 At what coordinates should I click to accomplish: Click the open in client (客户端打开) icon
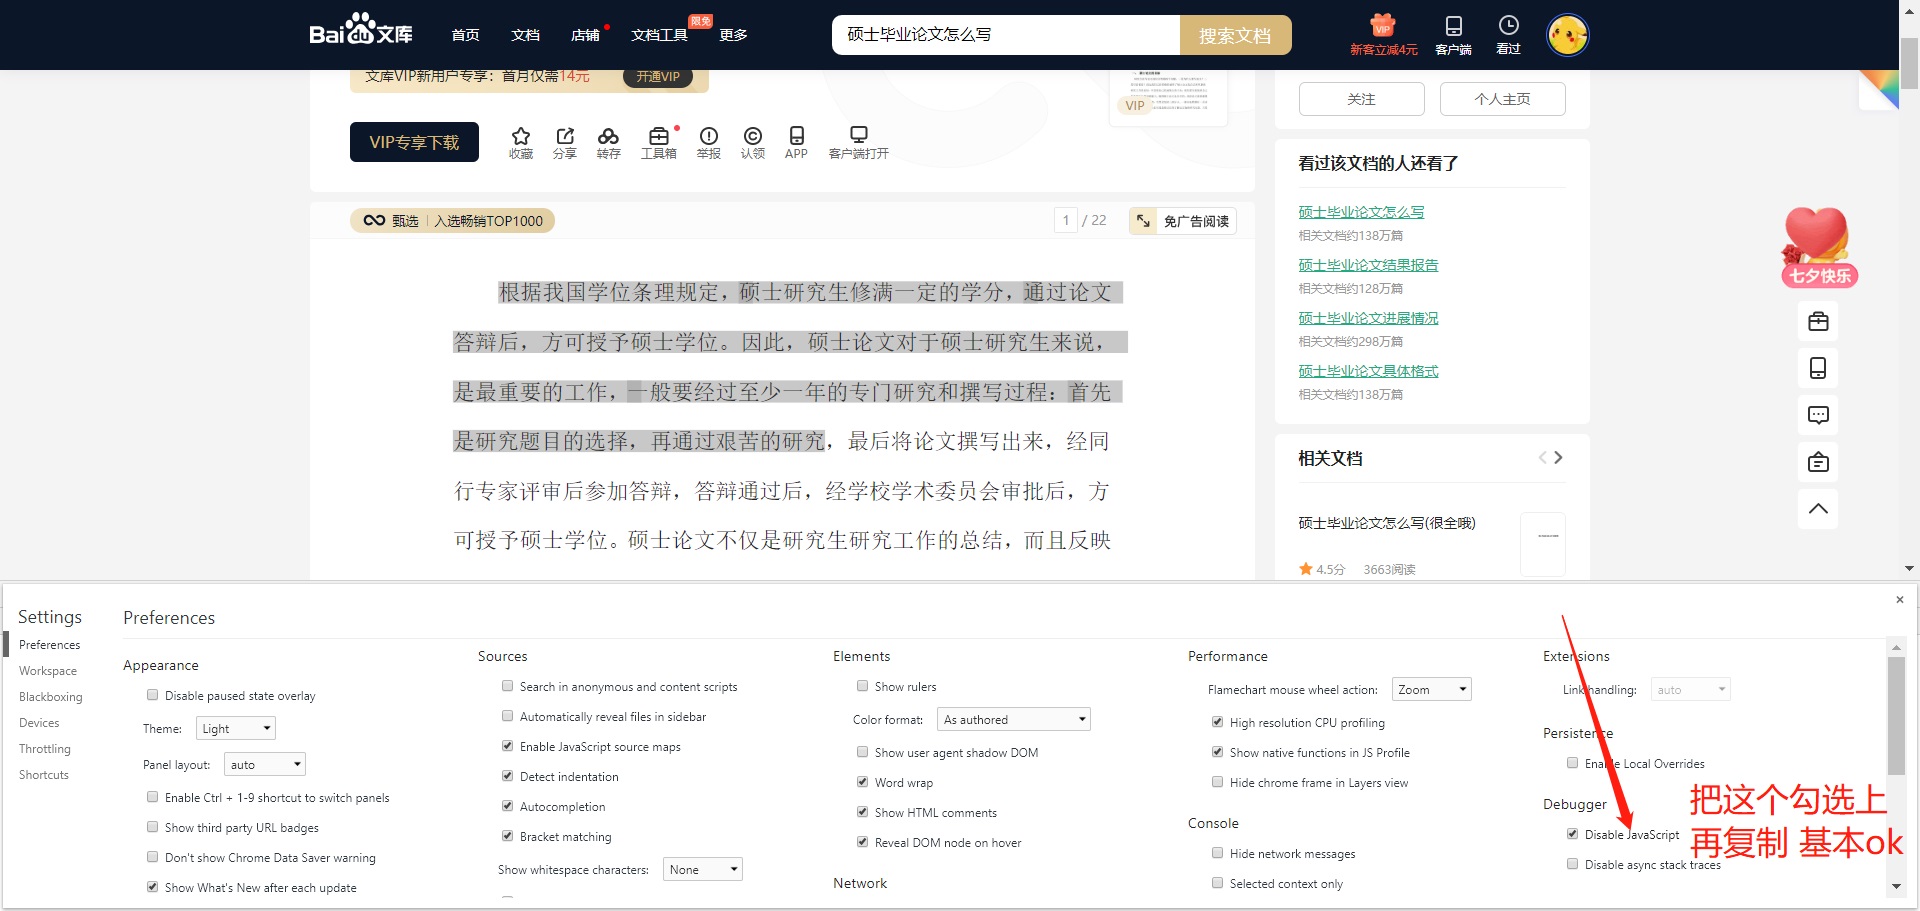pyautogui.click(x=858, y=137)
